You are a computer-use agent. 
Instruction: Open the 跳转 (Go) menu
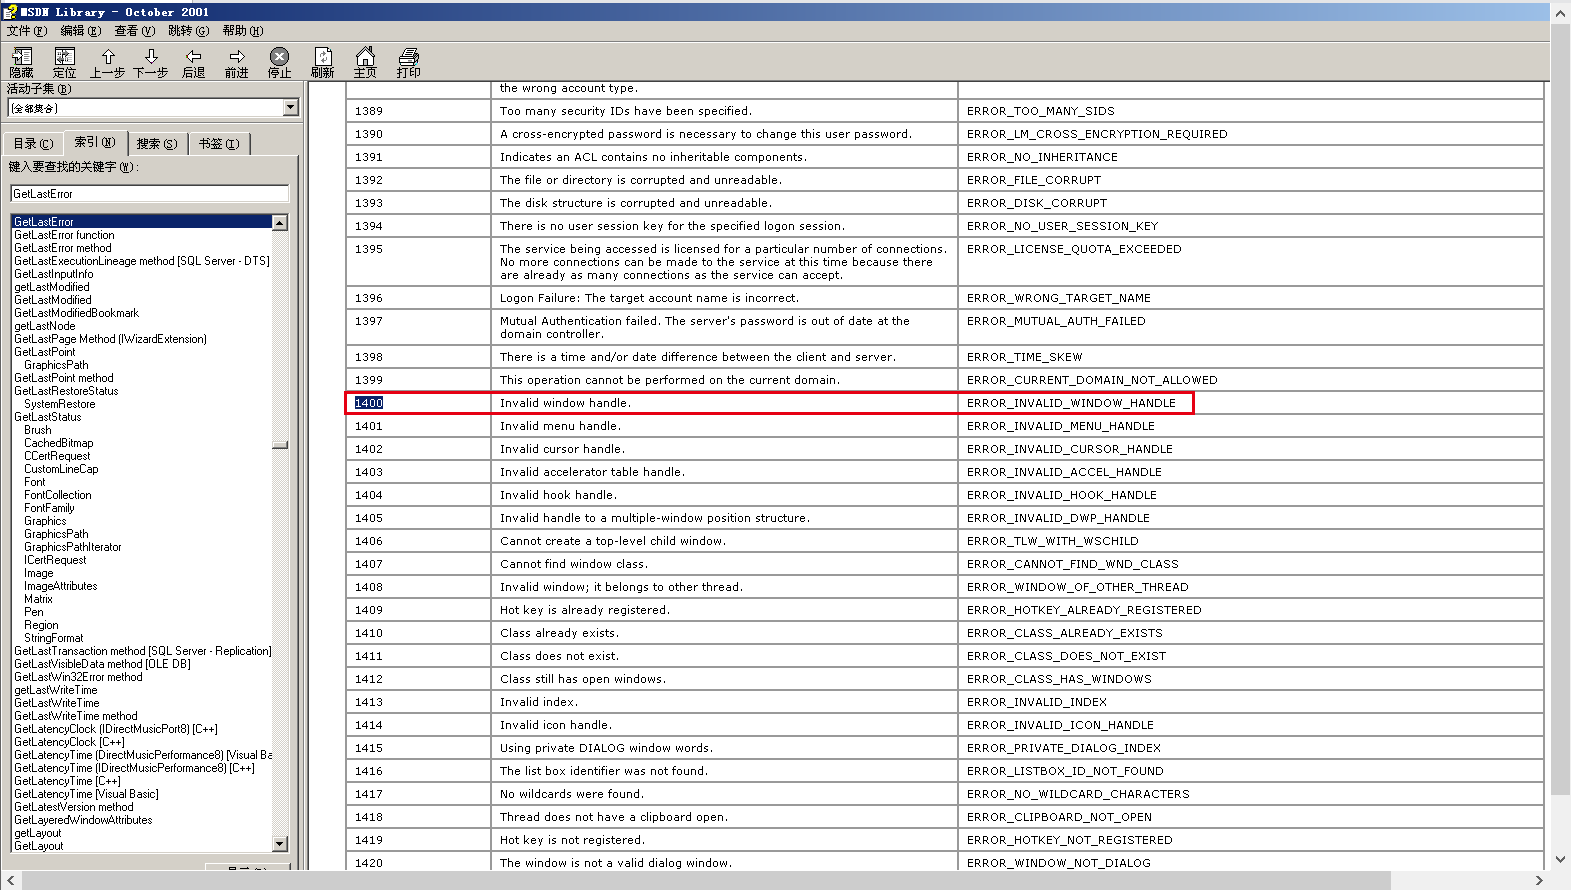[x=188, y=31]
